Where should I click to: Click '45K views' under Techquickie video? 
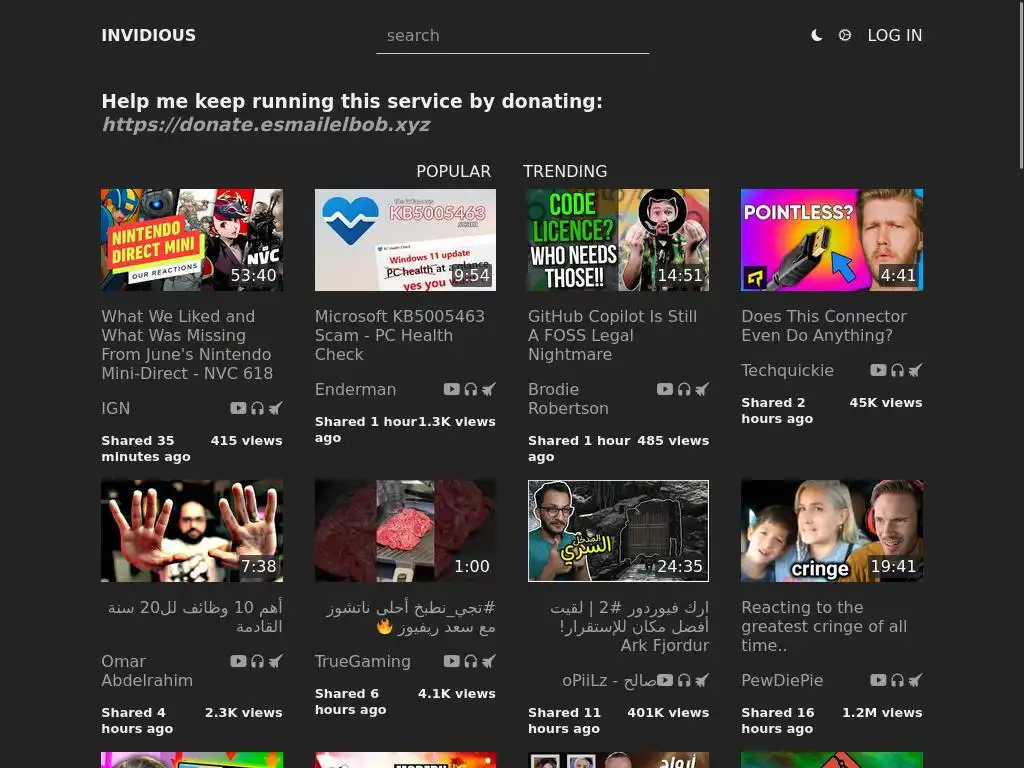(886, 402)
